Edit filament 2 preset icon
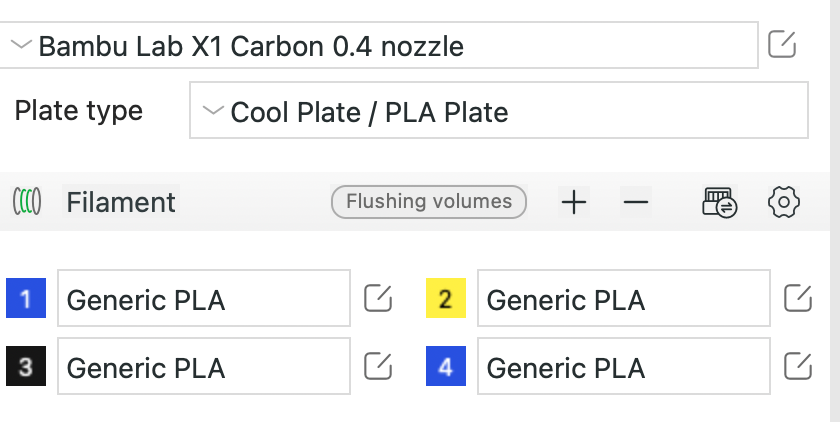The width and height of the screenshot is (840, 422). 797,299
